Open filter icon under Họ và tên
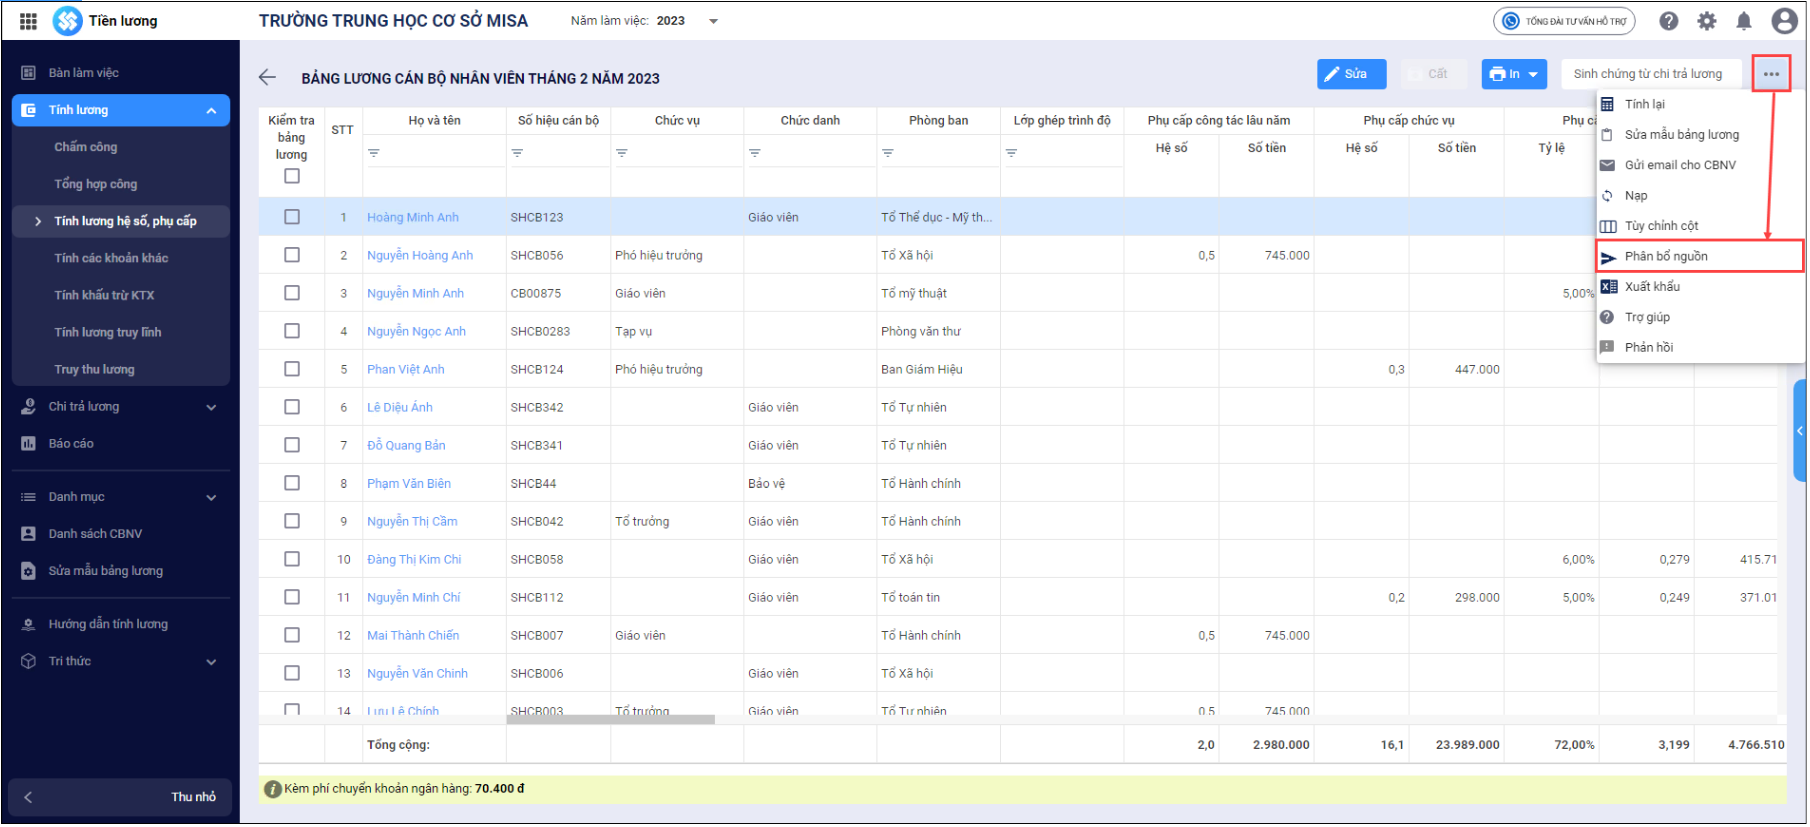Image resolution: width=1810 pixels, height=827 pixels. [374, 153]
